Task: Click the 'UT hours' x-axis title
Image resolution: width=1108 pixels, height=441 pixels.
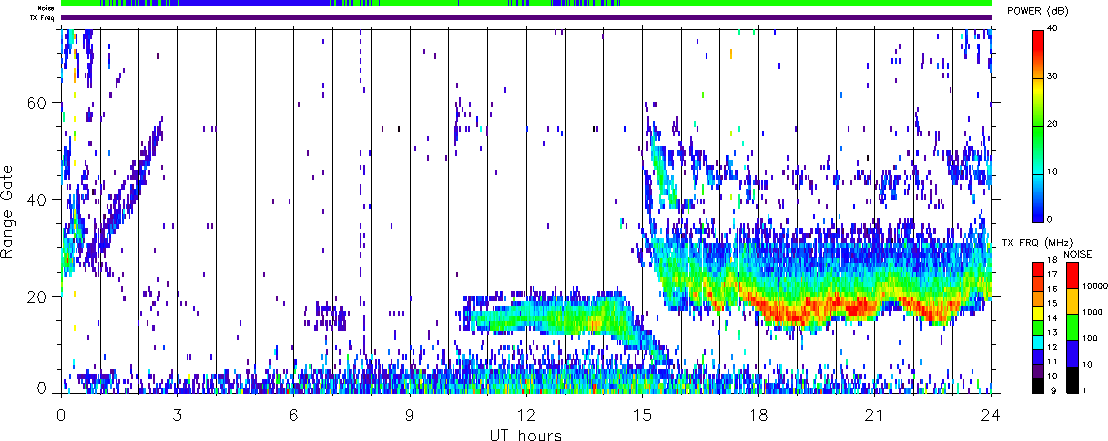Action: 526,435
